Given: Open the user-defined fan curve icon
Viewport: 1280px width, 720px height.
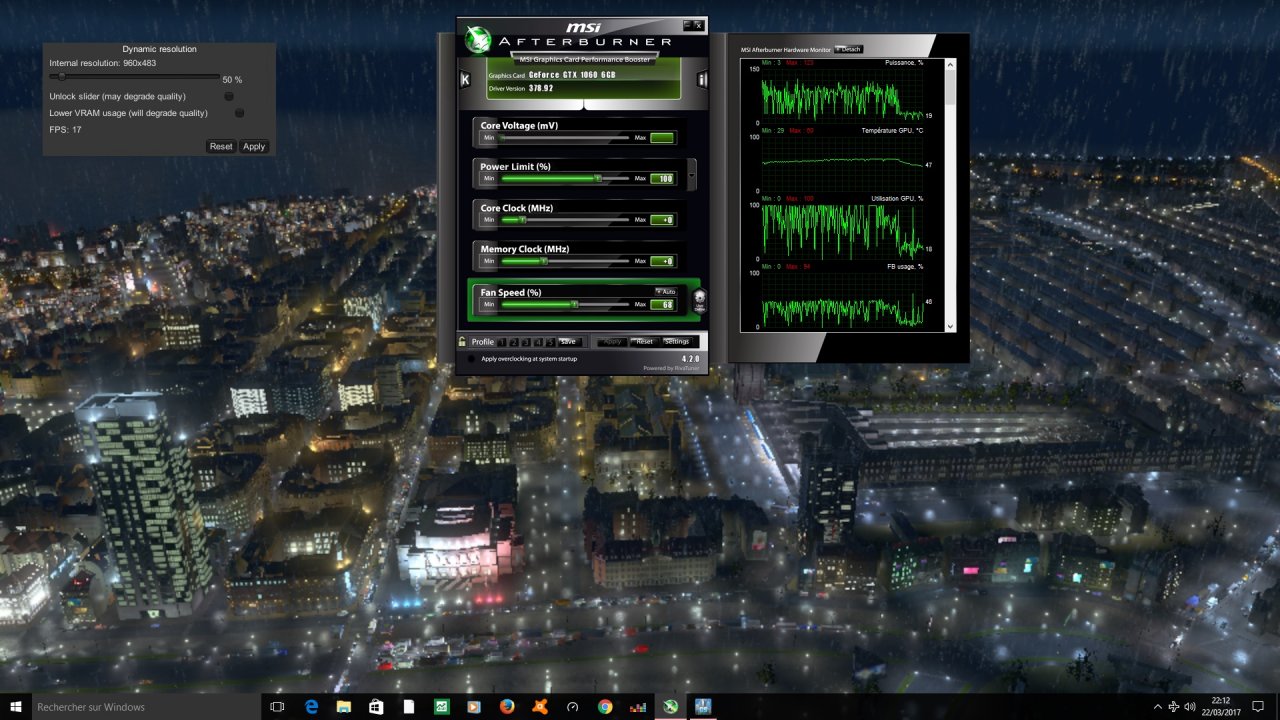Looking at the screenshot, I should click(700, 299).
